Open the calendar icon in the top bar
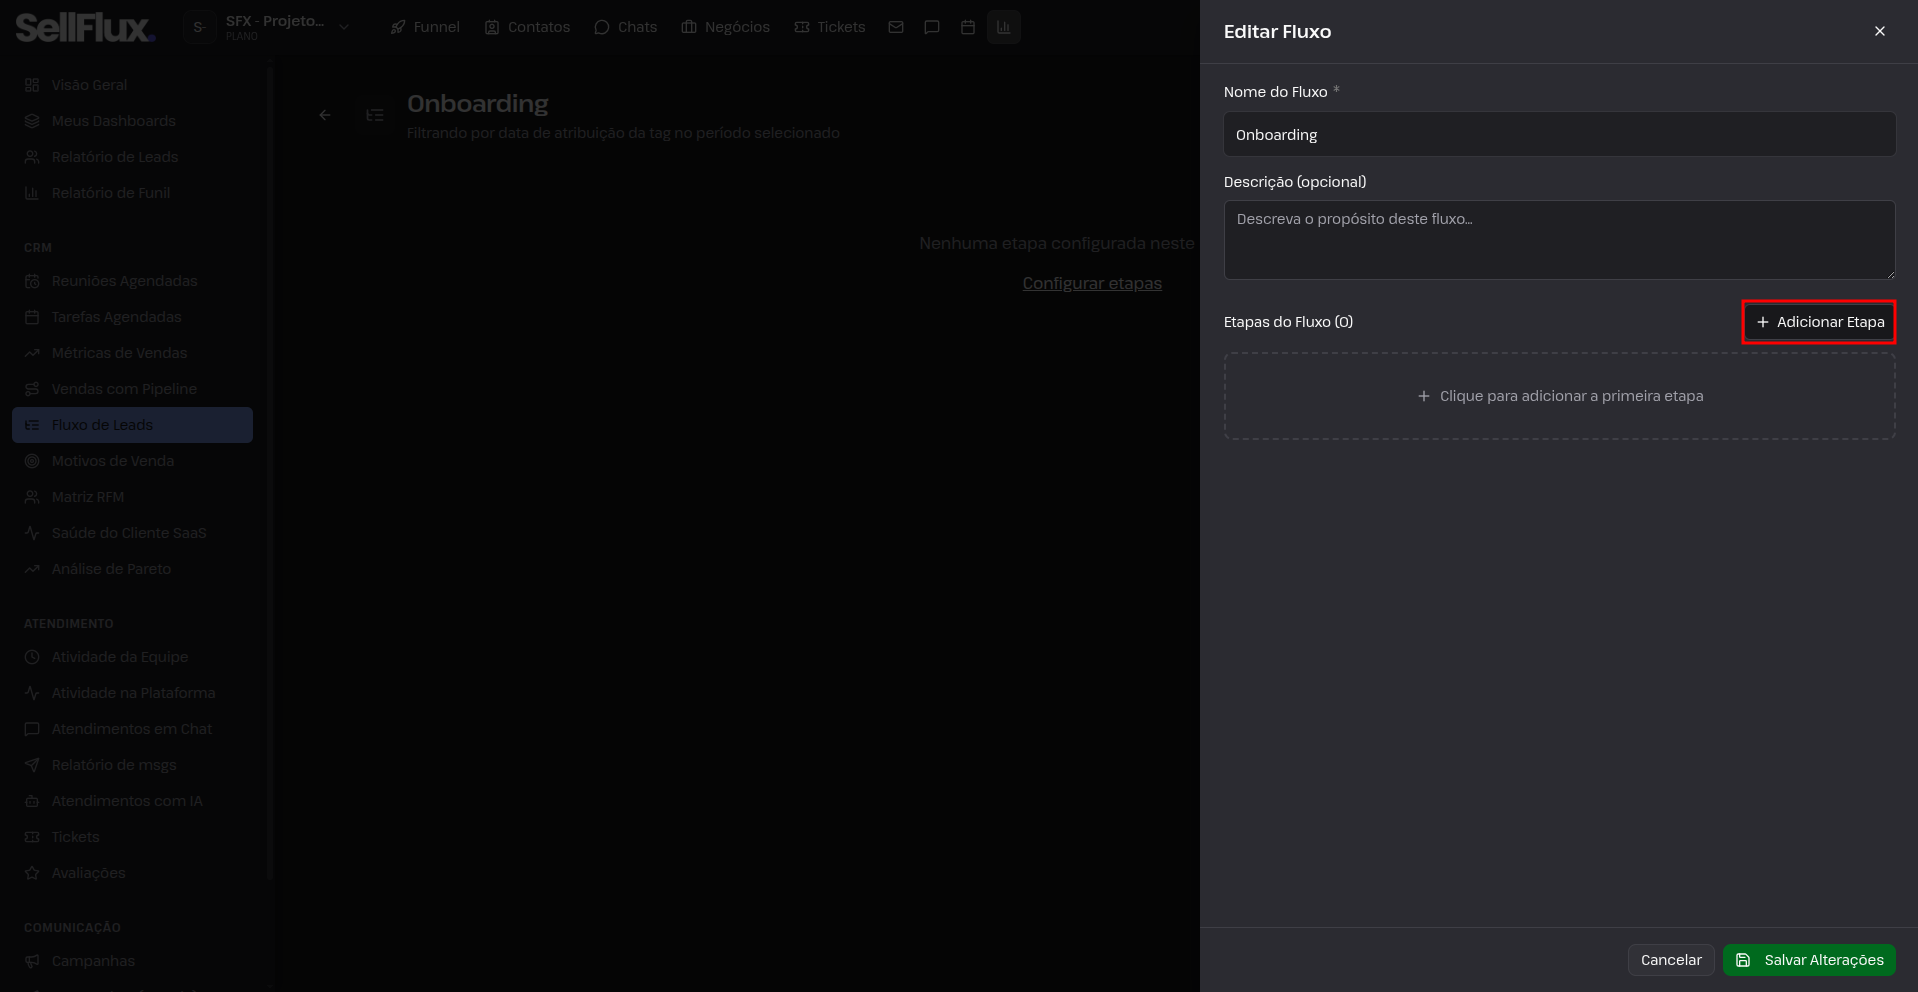The height and width of the screenshot is (992, 1918). coord(968,27)
